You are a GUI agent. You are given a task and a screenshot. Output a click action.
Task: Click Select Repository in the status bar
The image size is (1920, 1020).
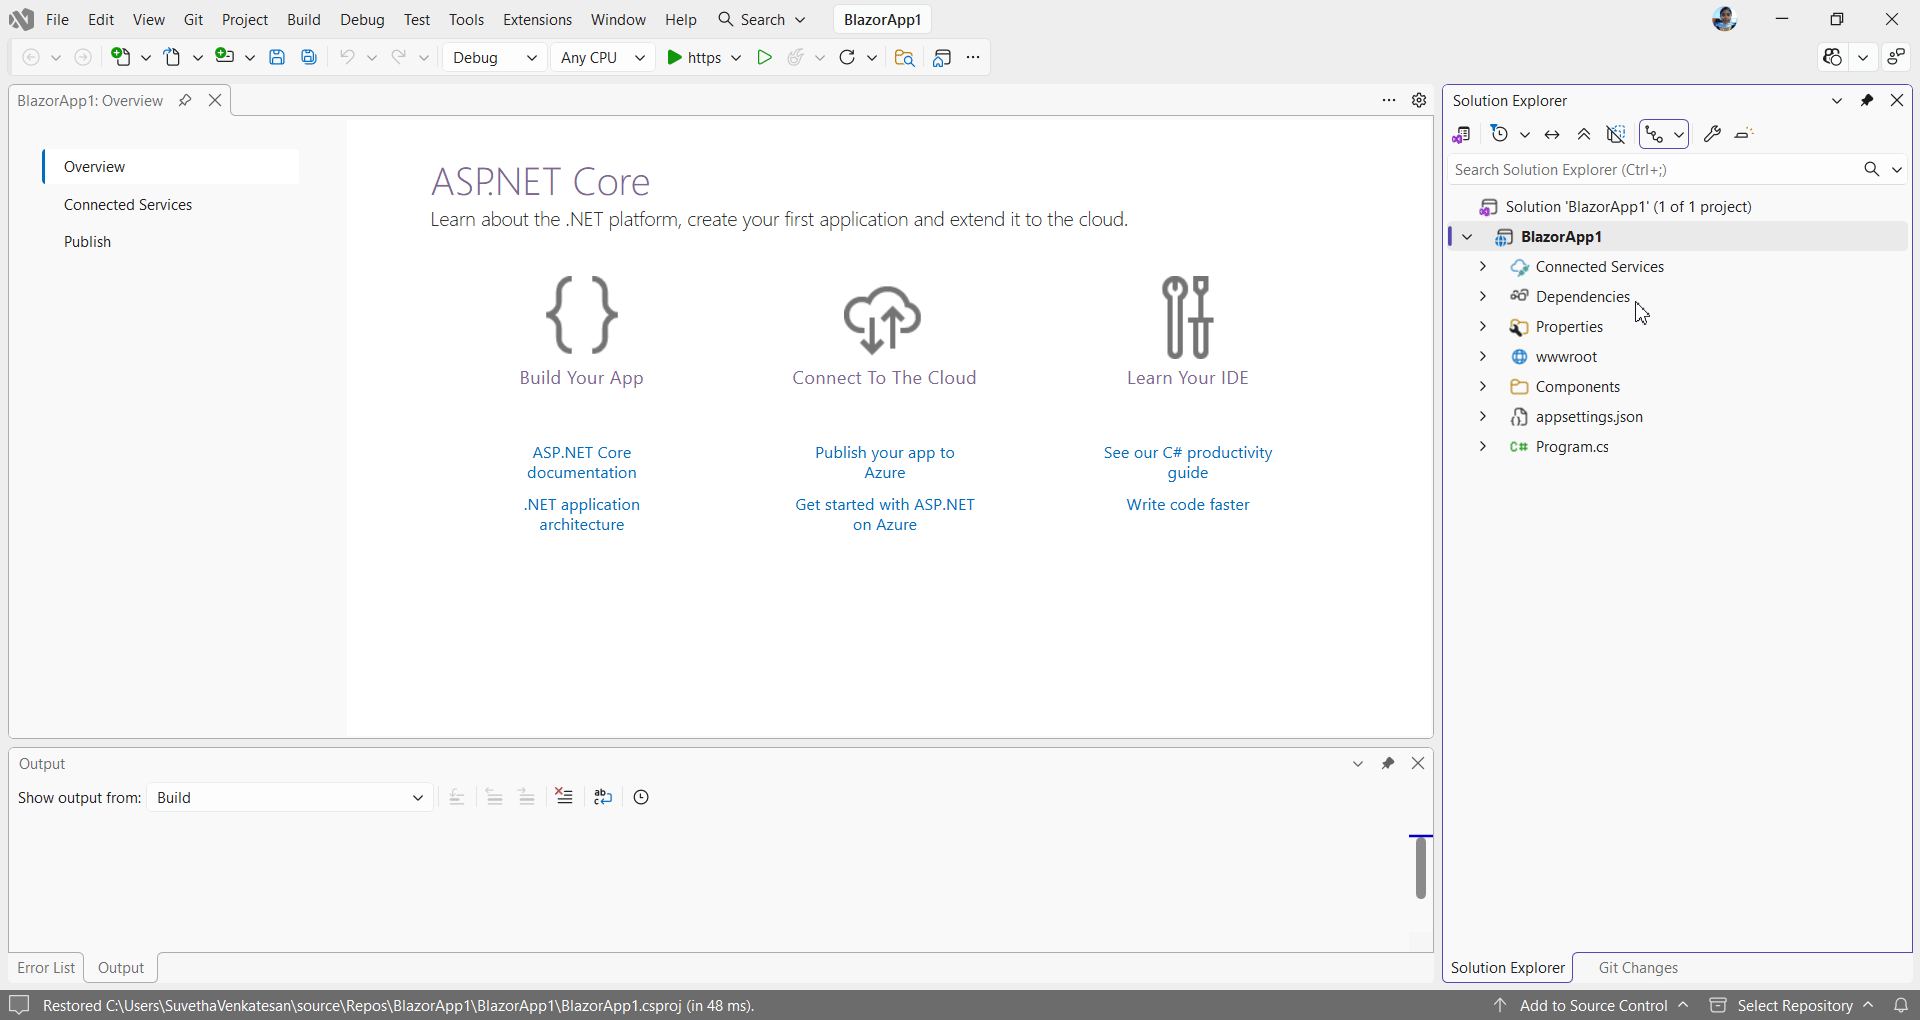1794,1006
